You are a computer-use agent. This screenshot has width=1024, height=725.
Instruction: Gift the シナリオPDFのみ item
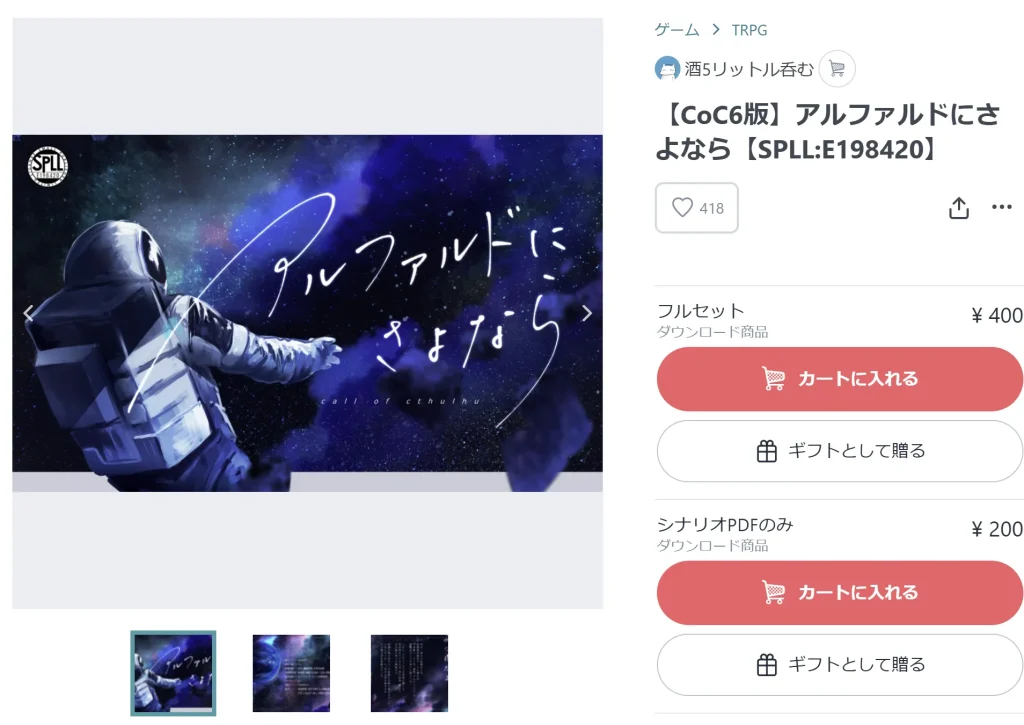840,664
